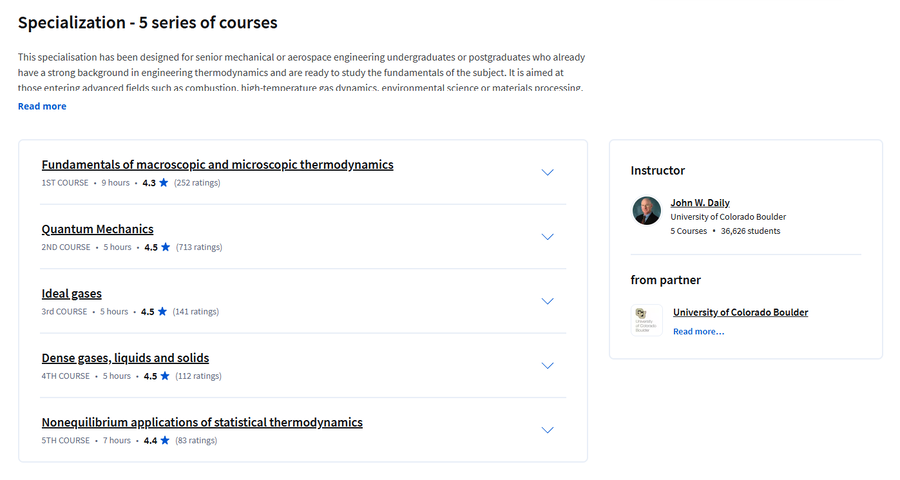Click the University of Colorado Boulder logo

646,320
